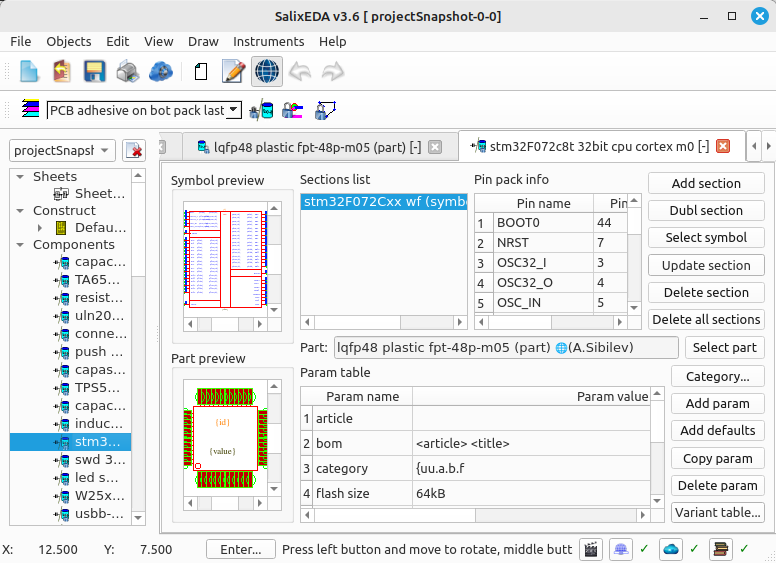This screenshot has width=776, height=563.
Task: Select the TPS5... component in the tree
Action: (x=90, y=388)
